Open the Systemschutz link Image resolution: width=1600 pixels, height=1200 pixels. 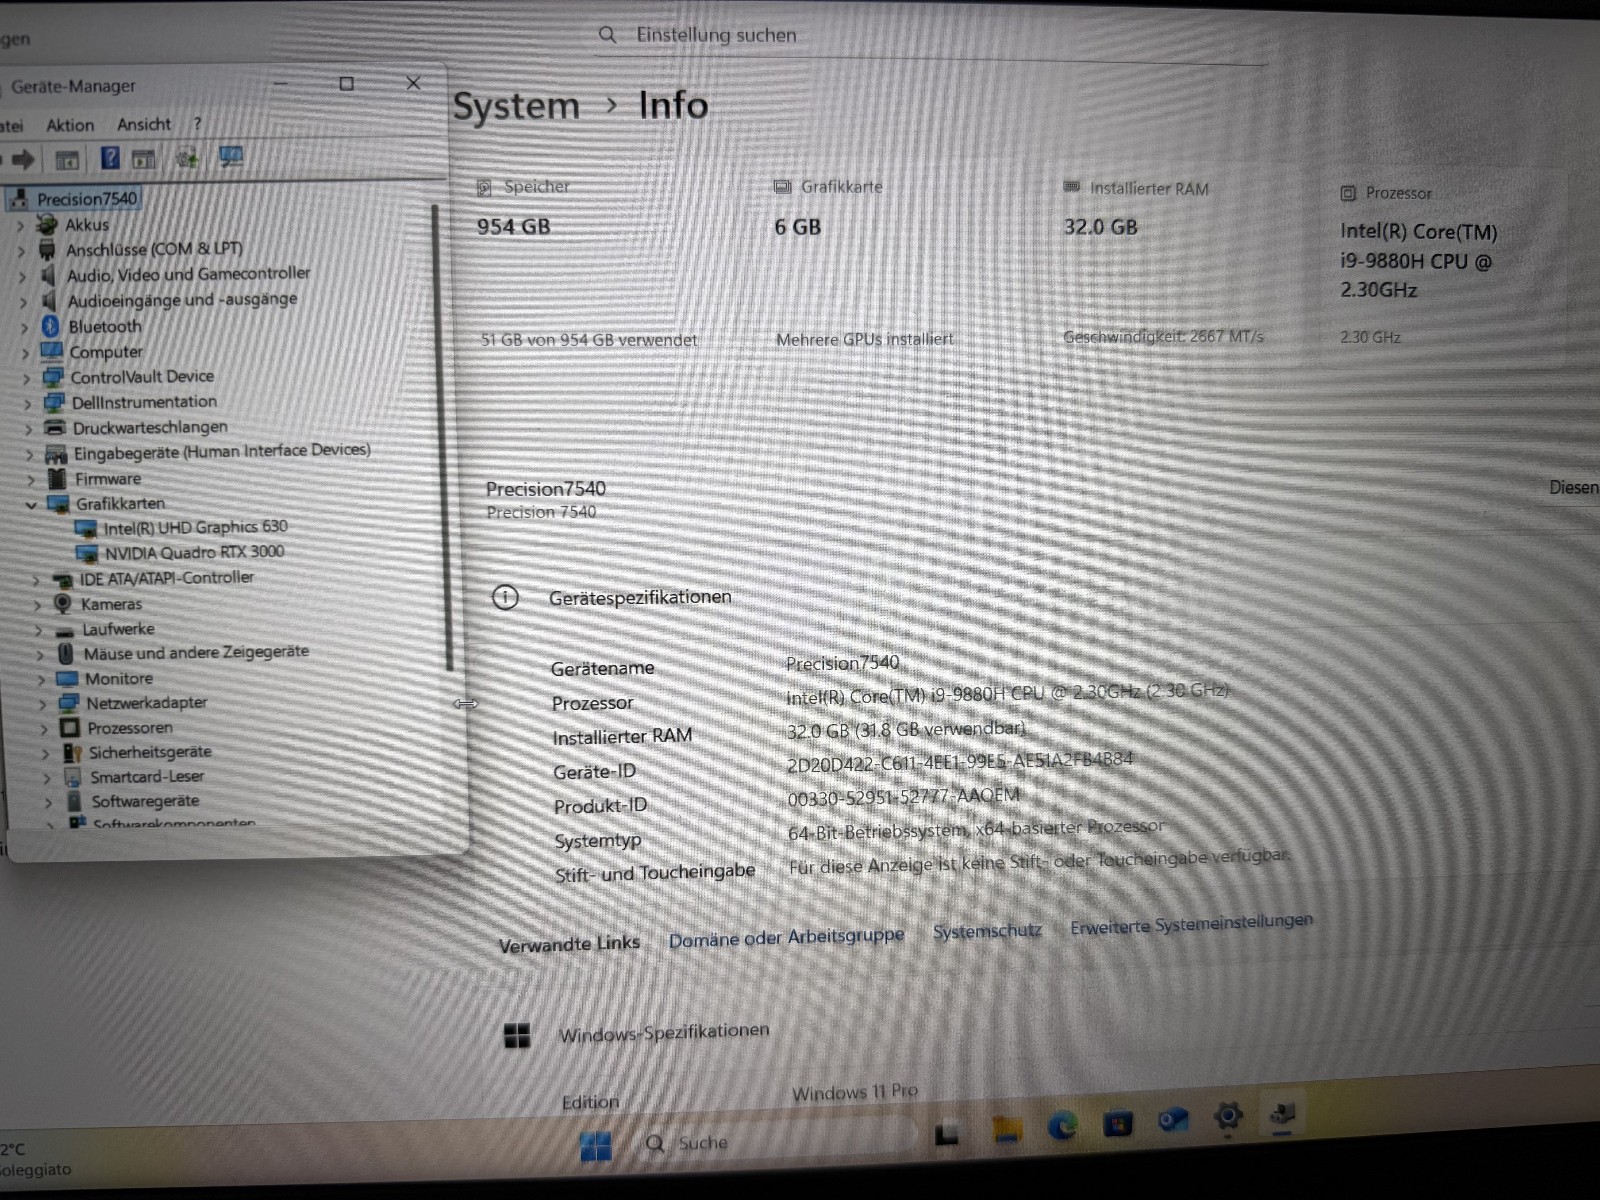(987, 931)
